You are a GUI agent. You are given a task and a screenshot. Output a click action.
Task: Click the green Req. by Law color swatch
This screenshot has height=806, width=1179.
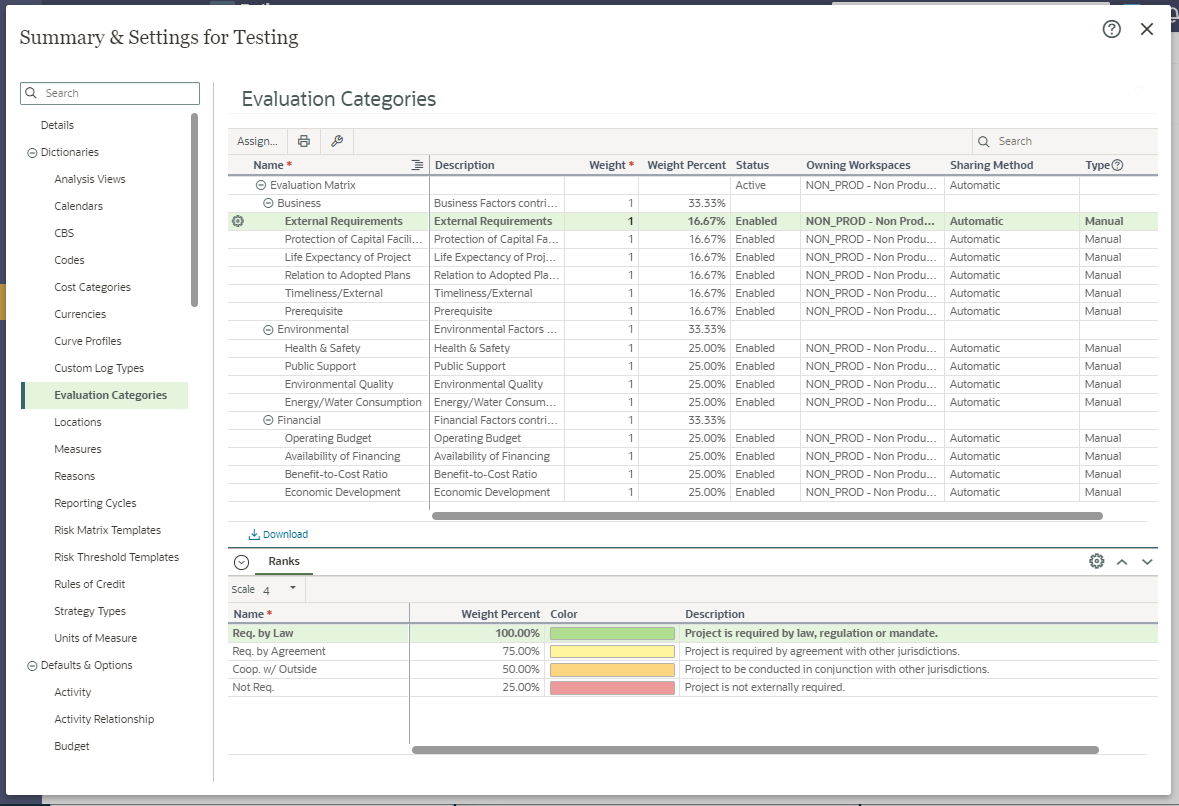(612, 633)
